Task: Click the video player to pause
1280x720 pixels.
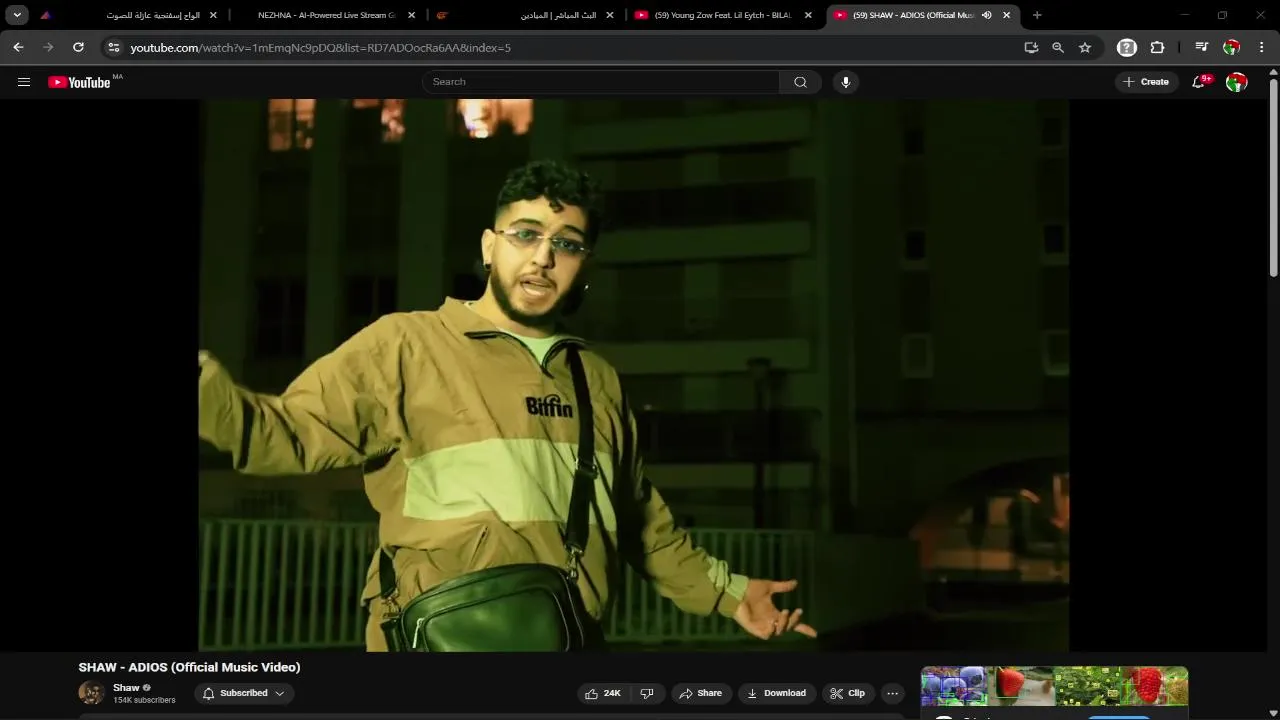Action: tap(633, 375)
